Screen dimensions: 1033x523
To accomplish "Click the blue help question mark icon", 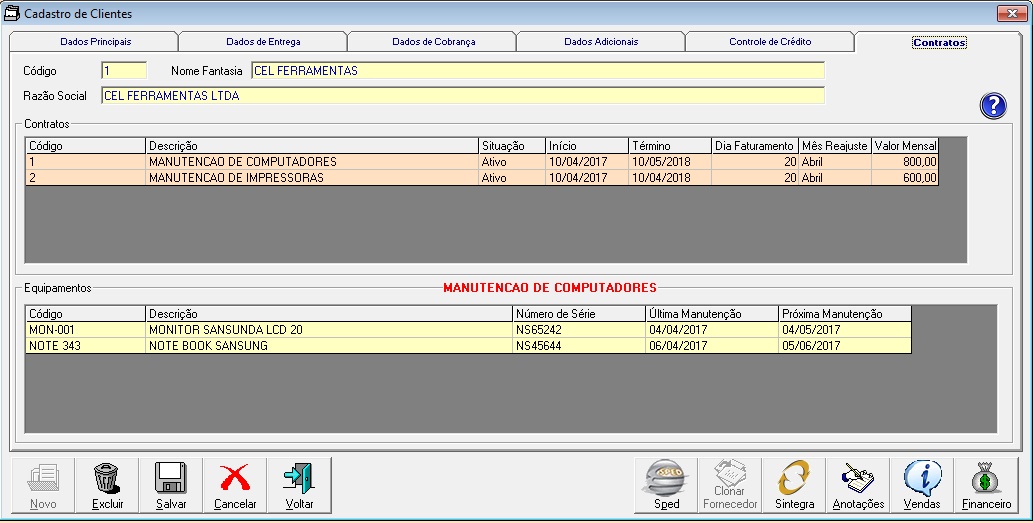I will tap(992, 106).
